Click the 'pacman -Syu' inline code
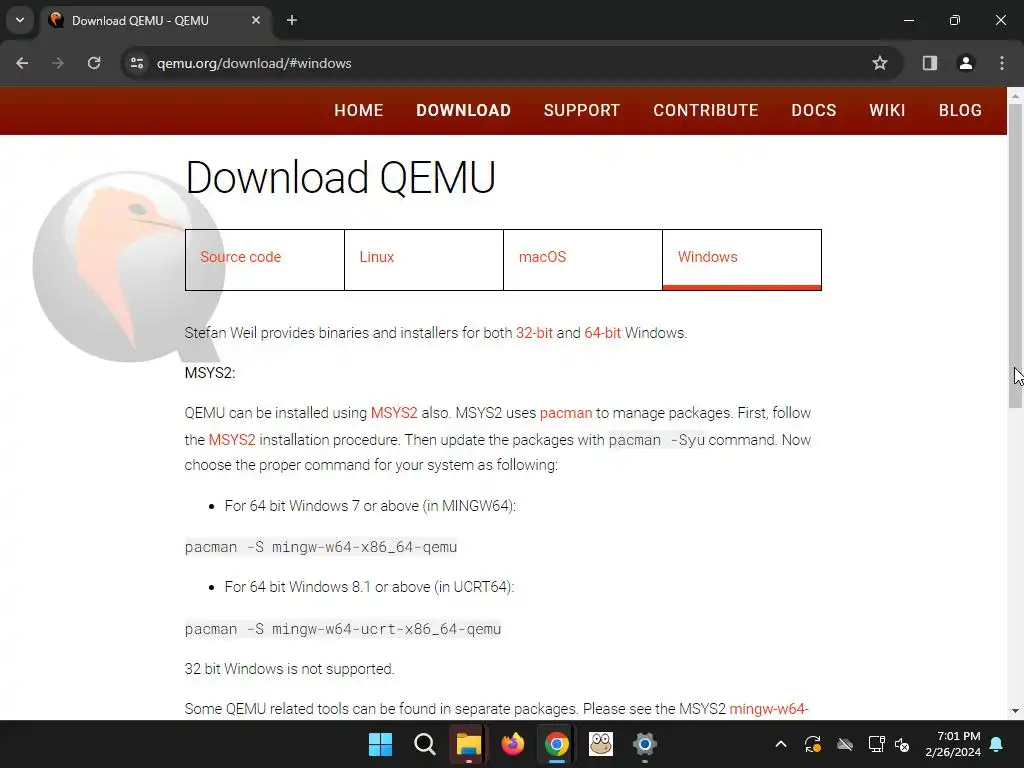The width and height of the screenshot is (1024, 768). click(x=656, y=440)
